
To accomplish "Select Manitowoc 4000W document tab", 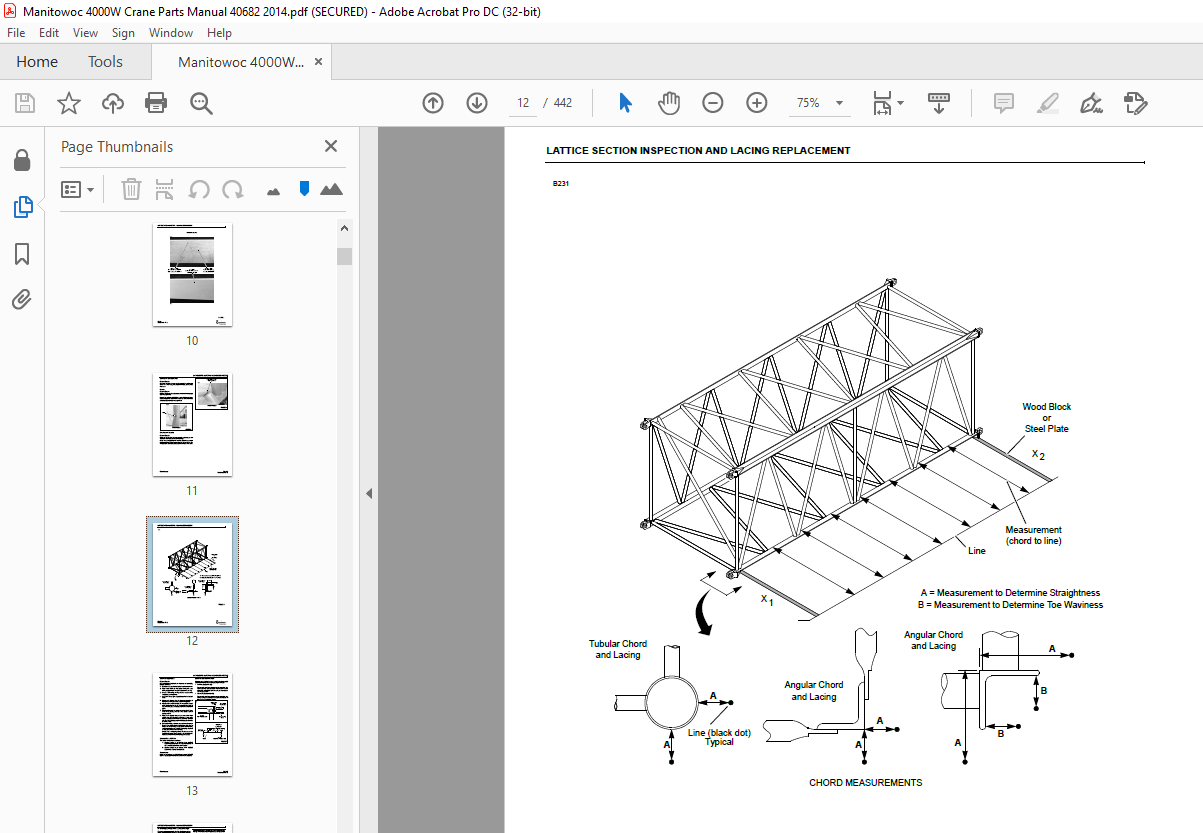I will point(241,62).
